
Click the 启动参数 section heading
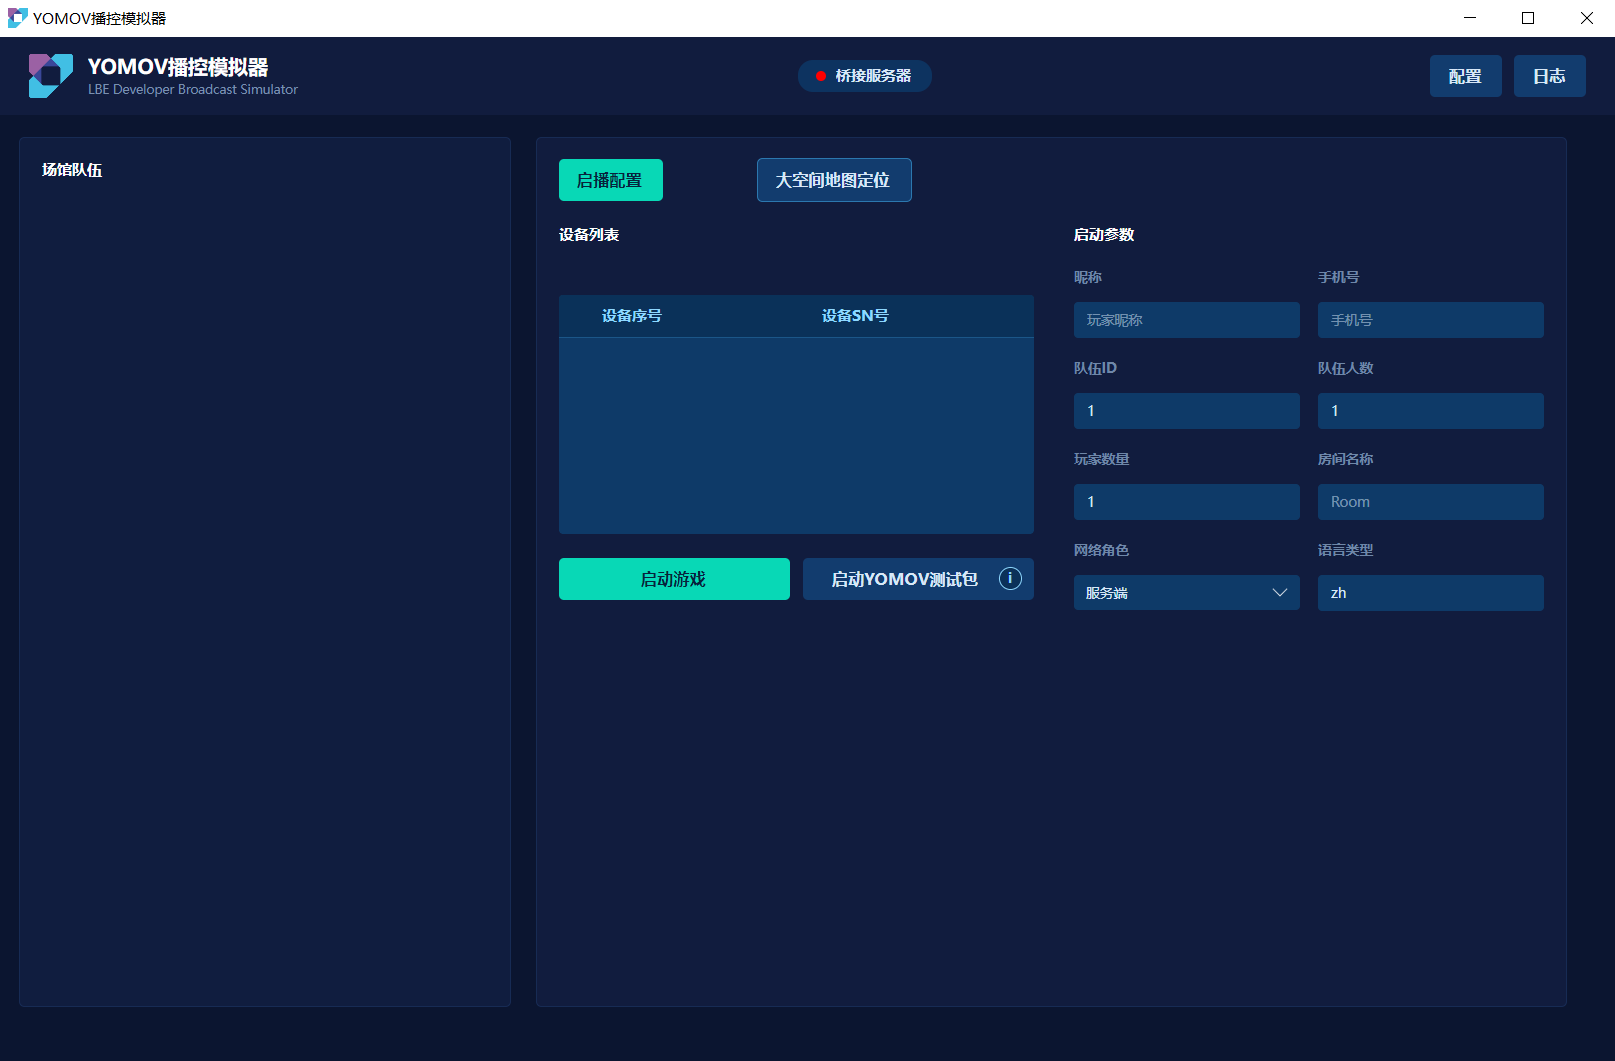(x=1104, y=235)
